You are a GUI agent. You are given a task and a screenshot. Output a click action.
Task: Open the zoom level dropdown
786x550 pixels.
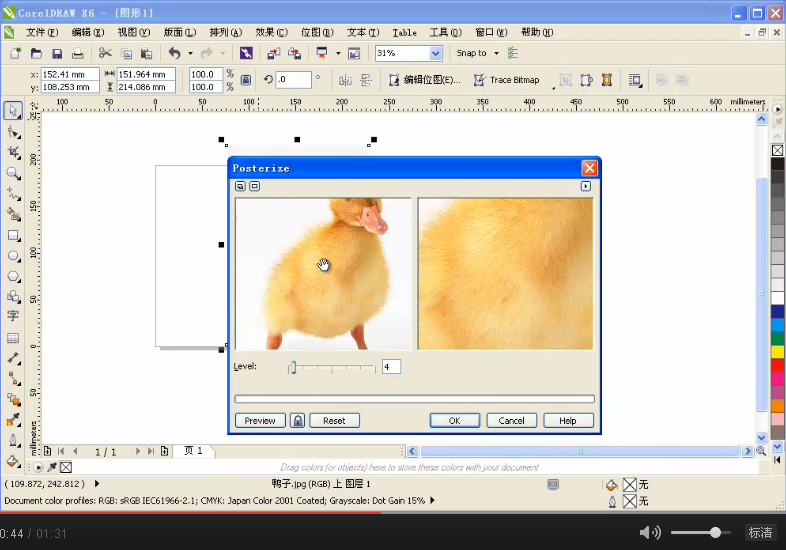coord(436,53)
